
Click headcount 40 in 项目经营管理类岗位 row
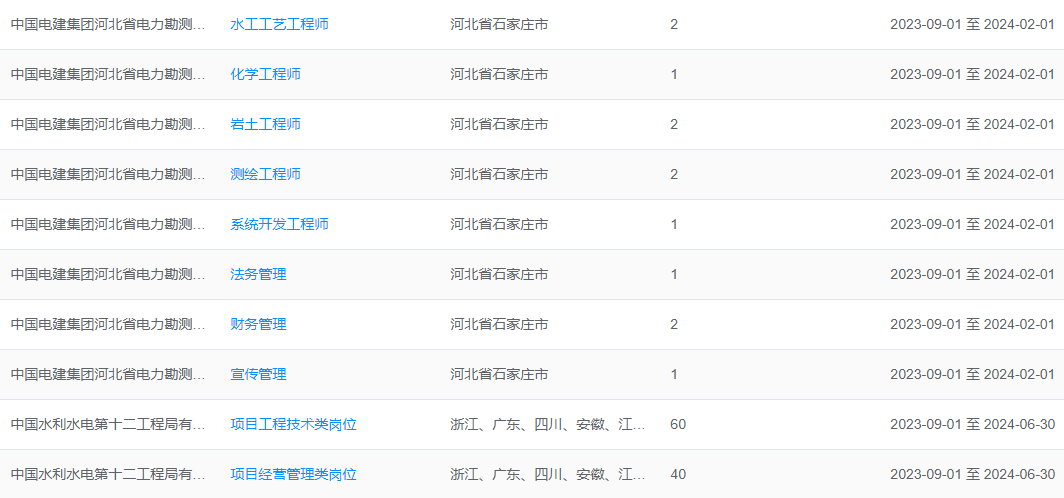(678, 474)
